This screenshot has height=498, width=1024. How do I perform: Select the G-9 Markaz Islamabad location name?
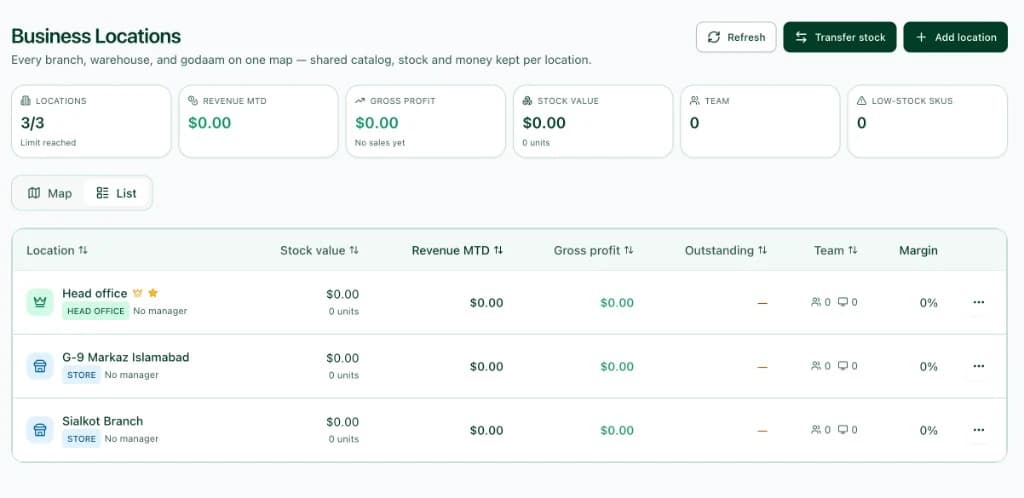[125, 357]
